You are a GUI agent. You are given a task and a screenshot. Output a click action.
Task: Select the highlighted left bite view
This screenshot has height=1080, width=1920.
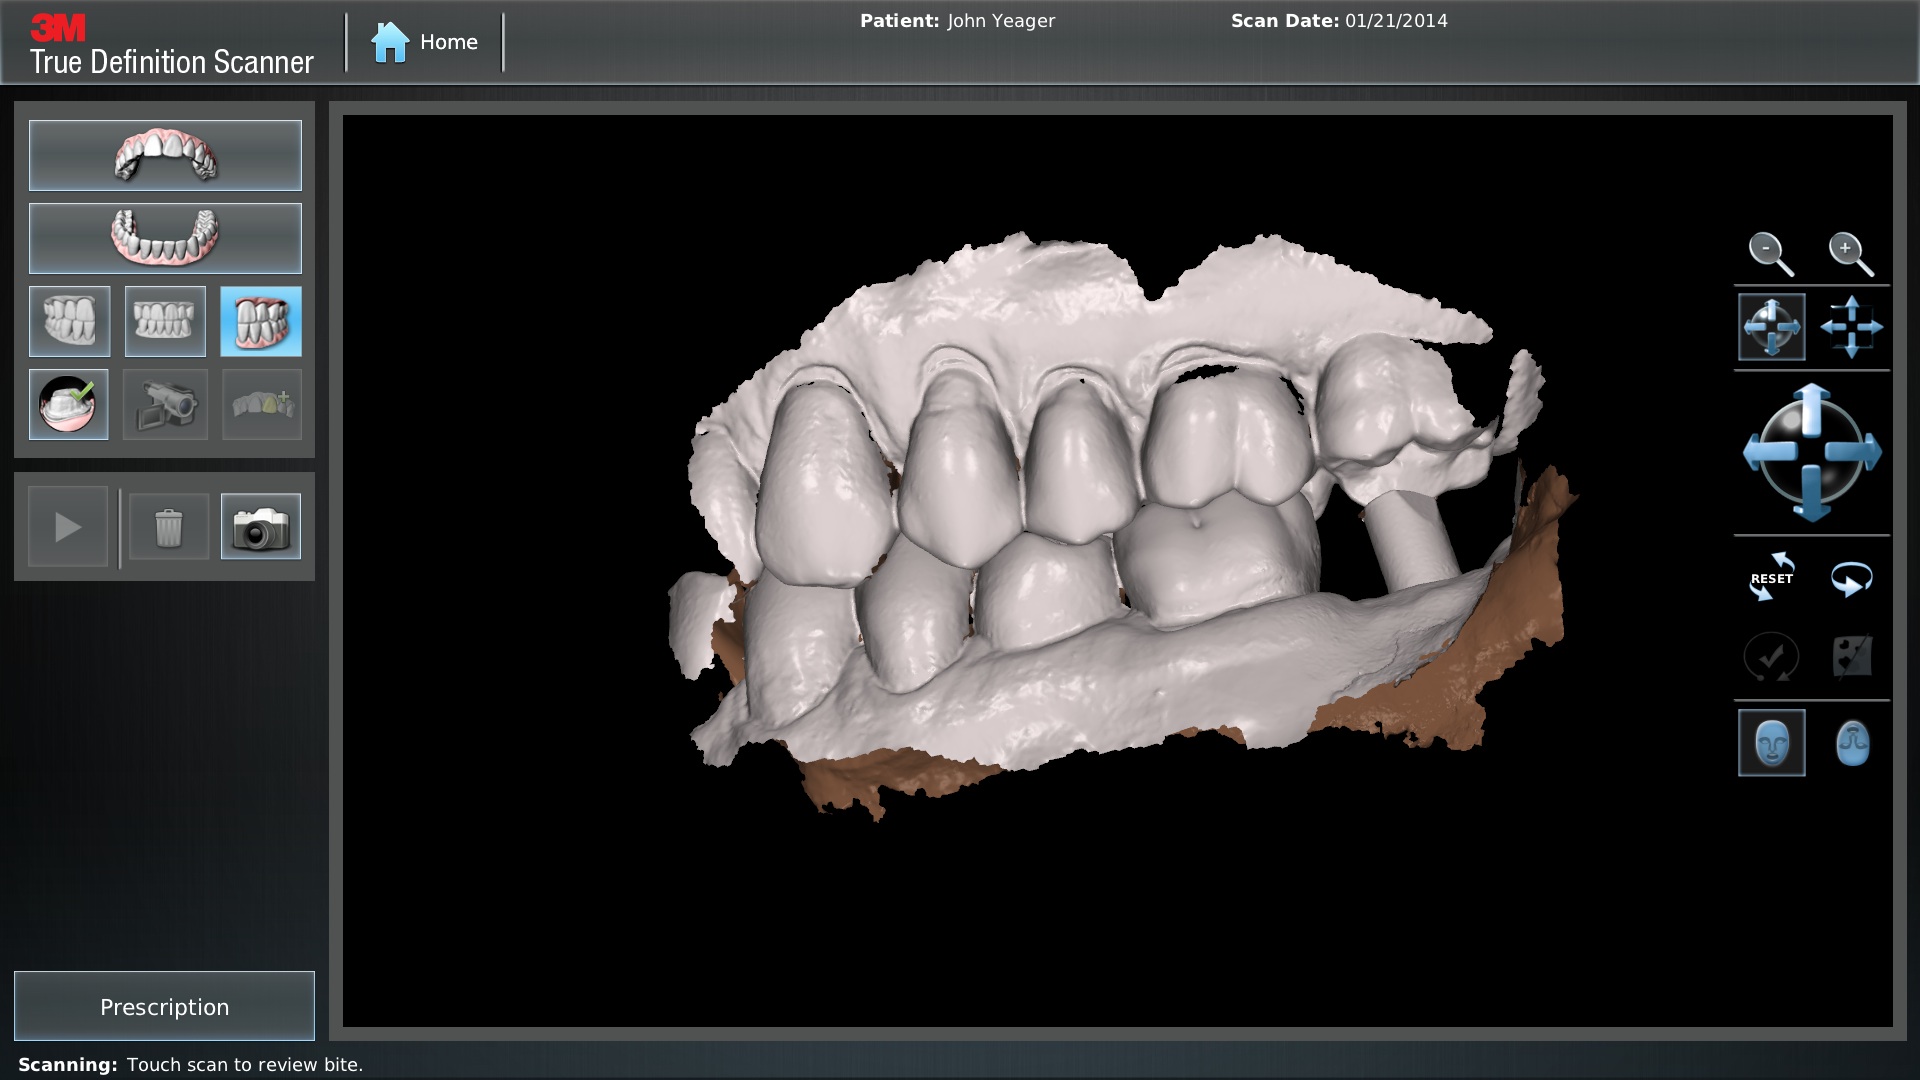[261, 322]
